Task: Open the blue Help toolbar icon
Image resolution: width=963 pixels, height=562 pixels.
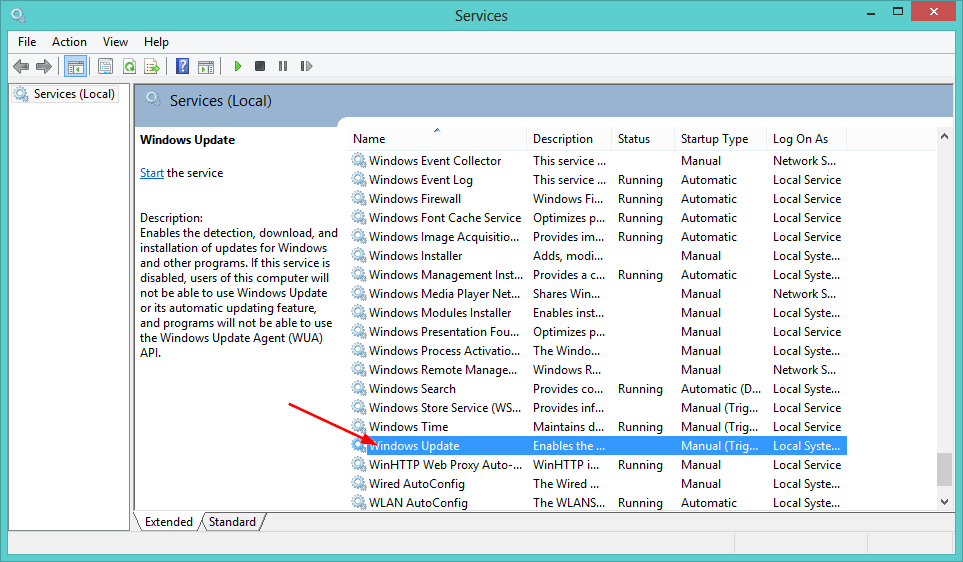Action: point(182,67)
